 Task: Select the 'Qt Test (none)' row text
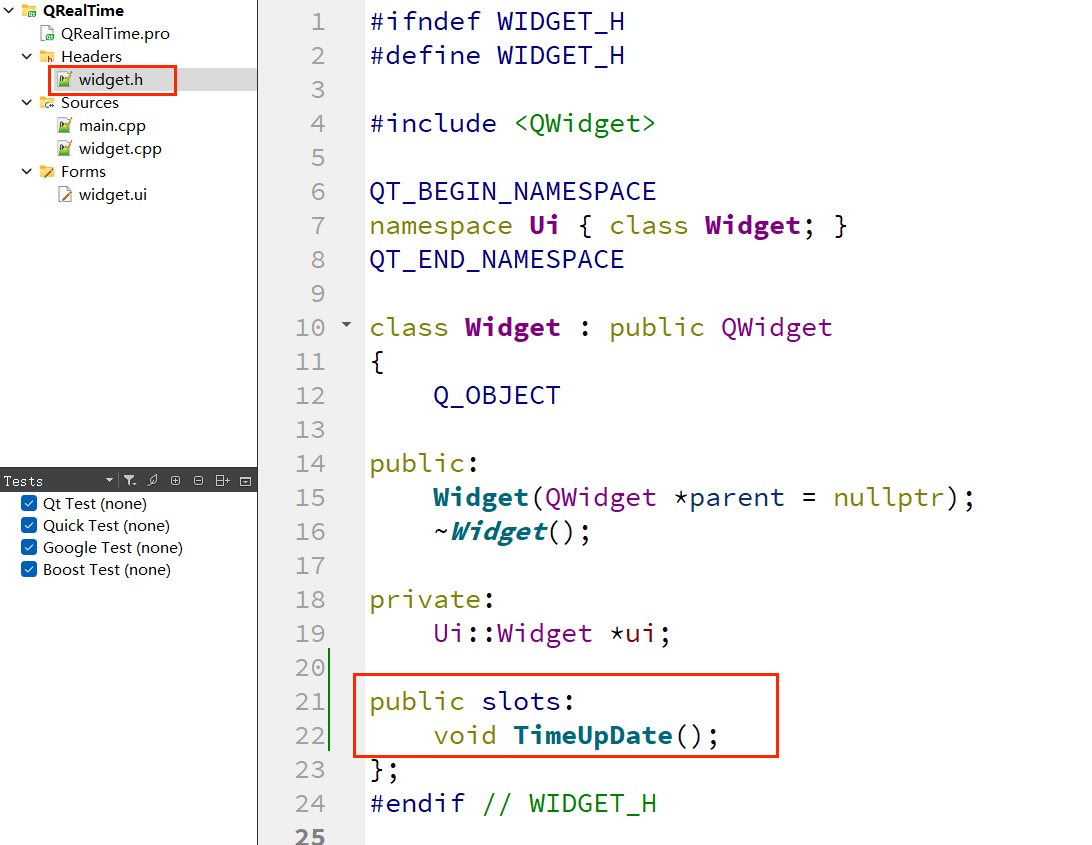[95, 504]
